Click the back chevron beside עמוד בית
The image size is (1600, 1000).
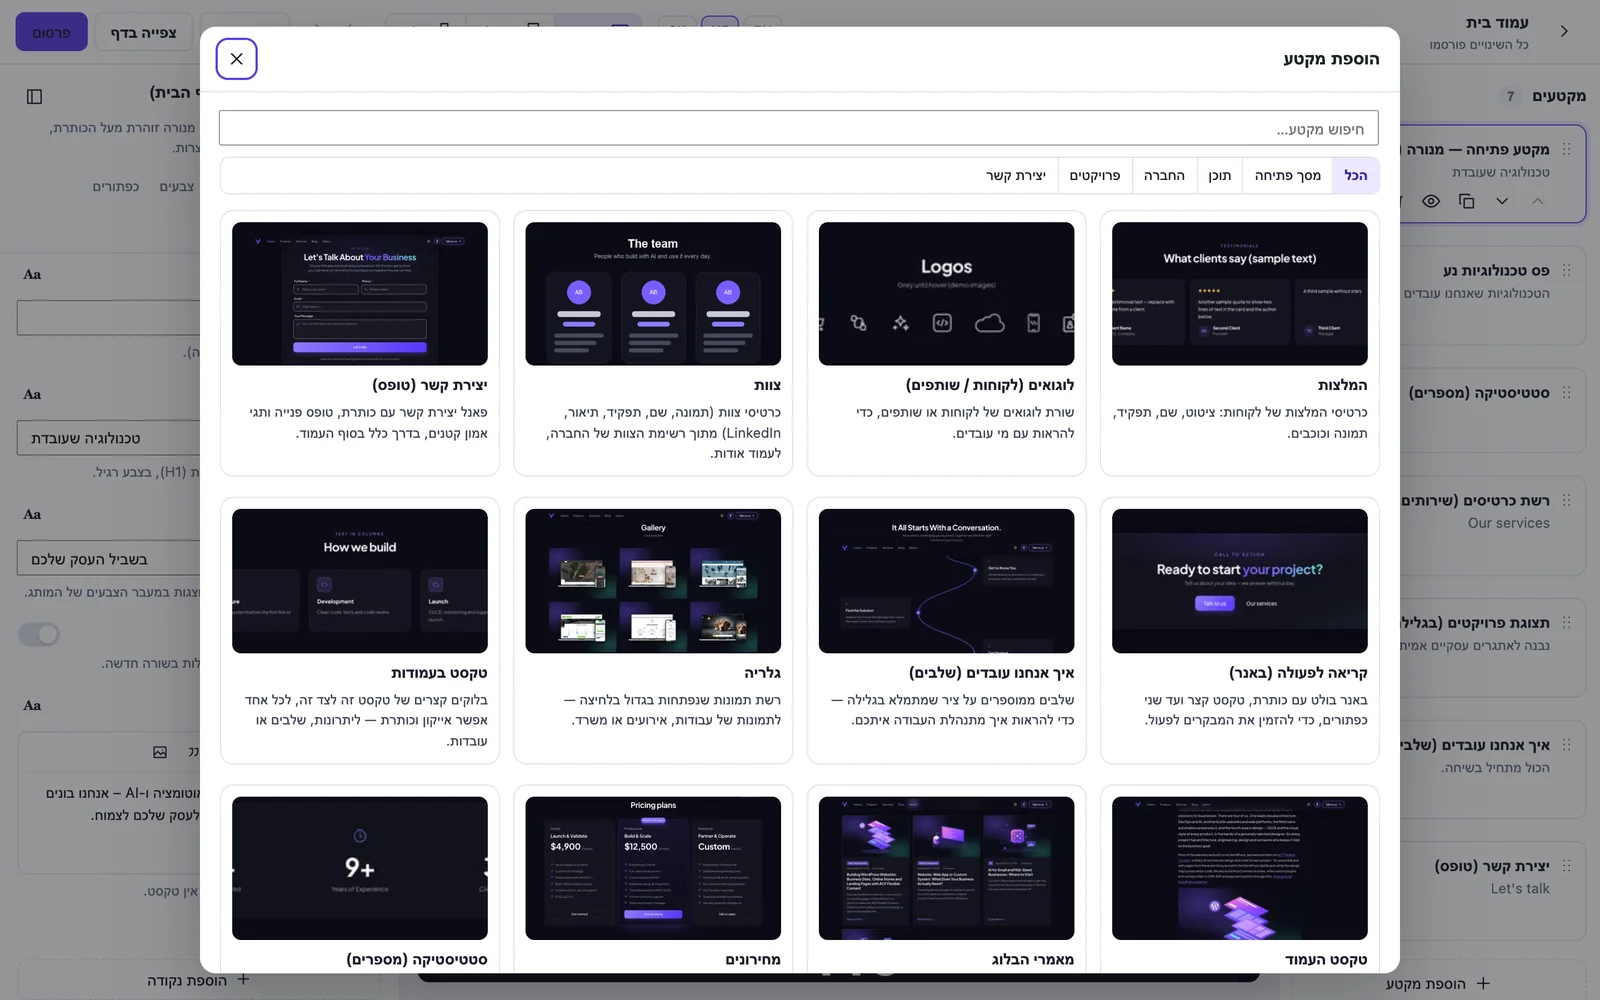tap(1565, 32)
